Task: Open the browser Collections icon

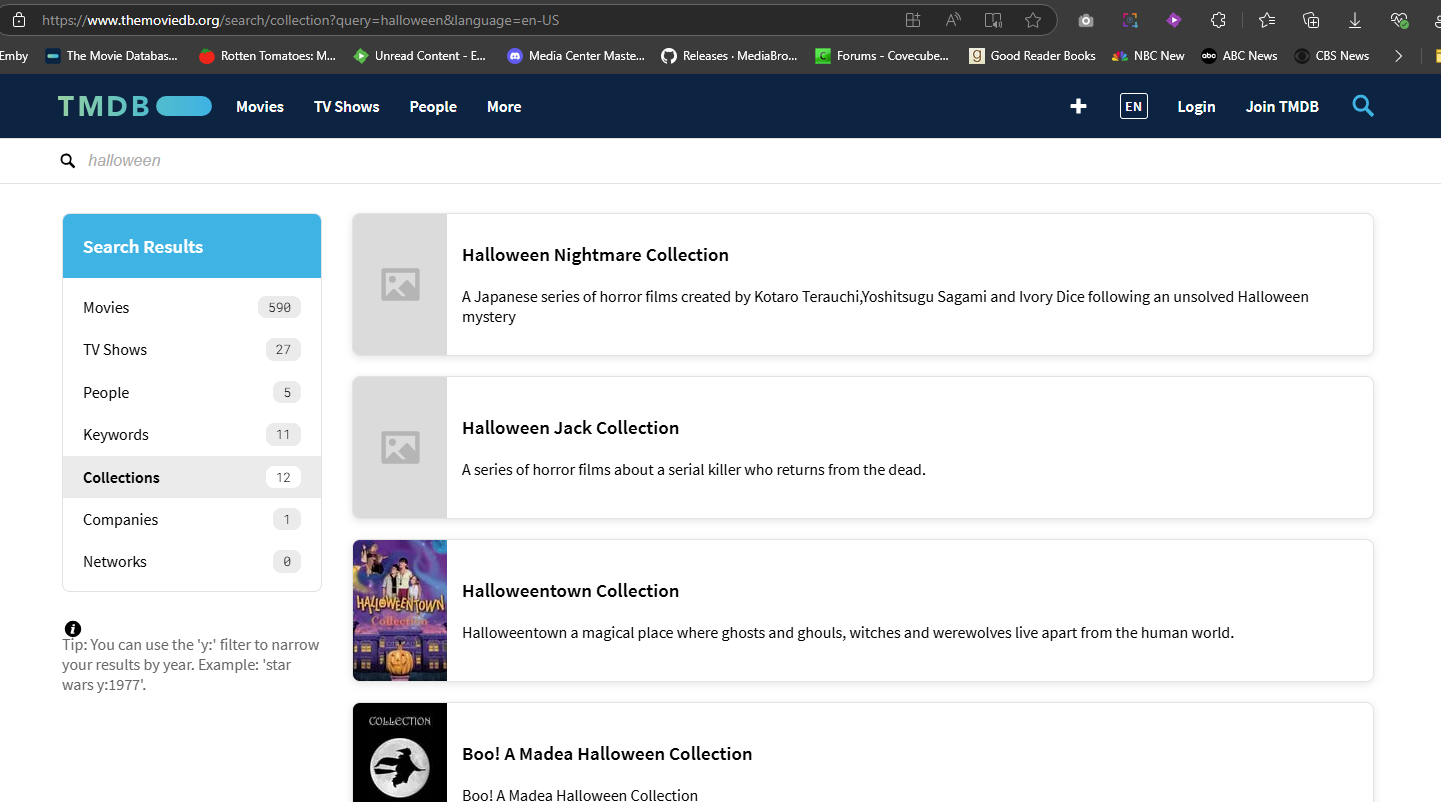Action: pyautogui.click(x=1311, y=20)
